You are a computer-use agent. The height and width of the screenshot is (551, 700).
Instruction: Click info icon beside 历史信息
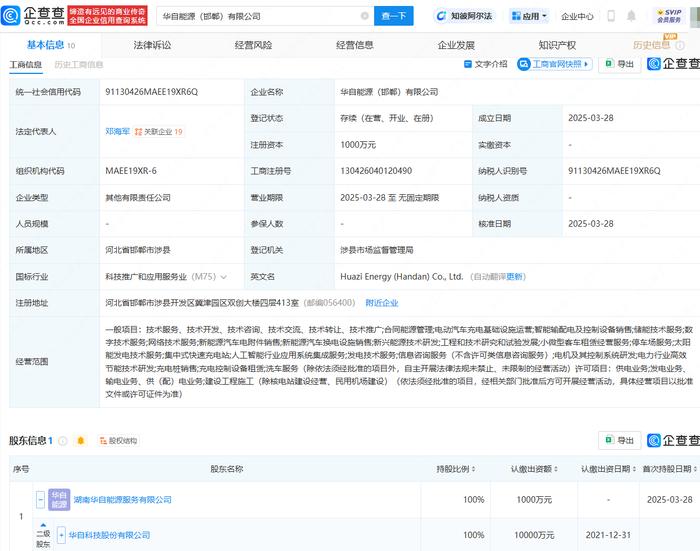point(680,46)
